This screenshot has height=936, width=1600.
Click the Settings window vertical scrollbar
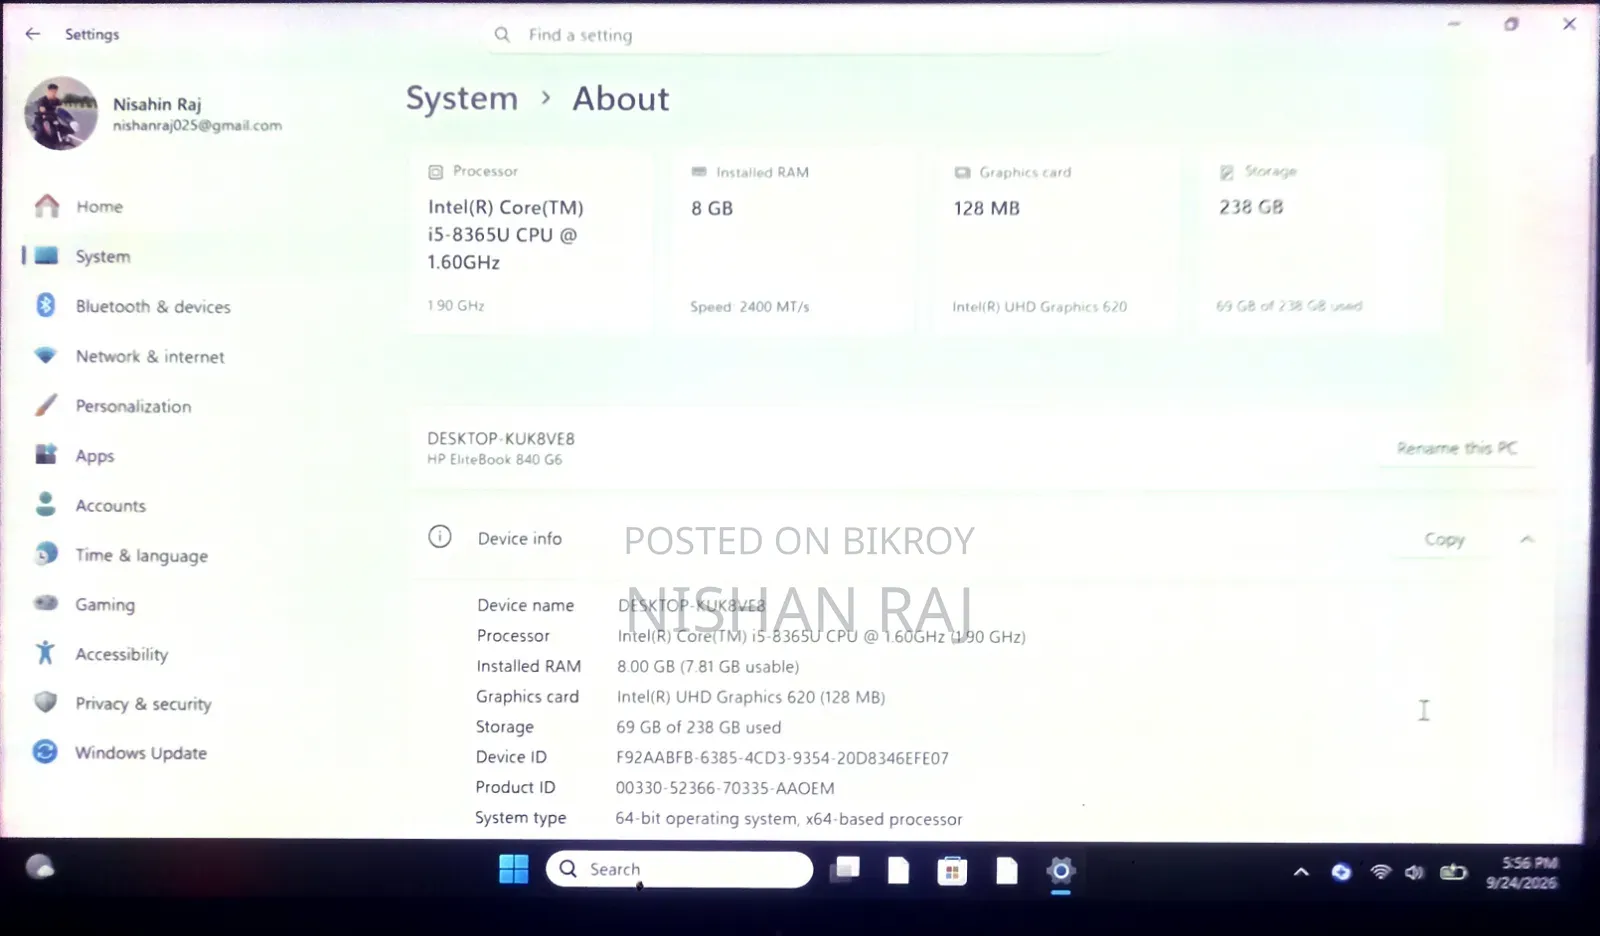pyautogui.click(x=1591, y=260)
